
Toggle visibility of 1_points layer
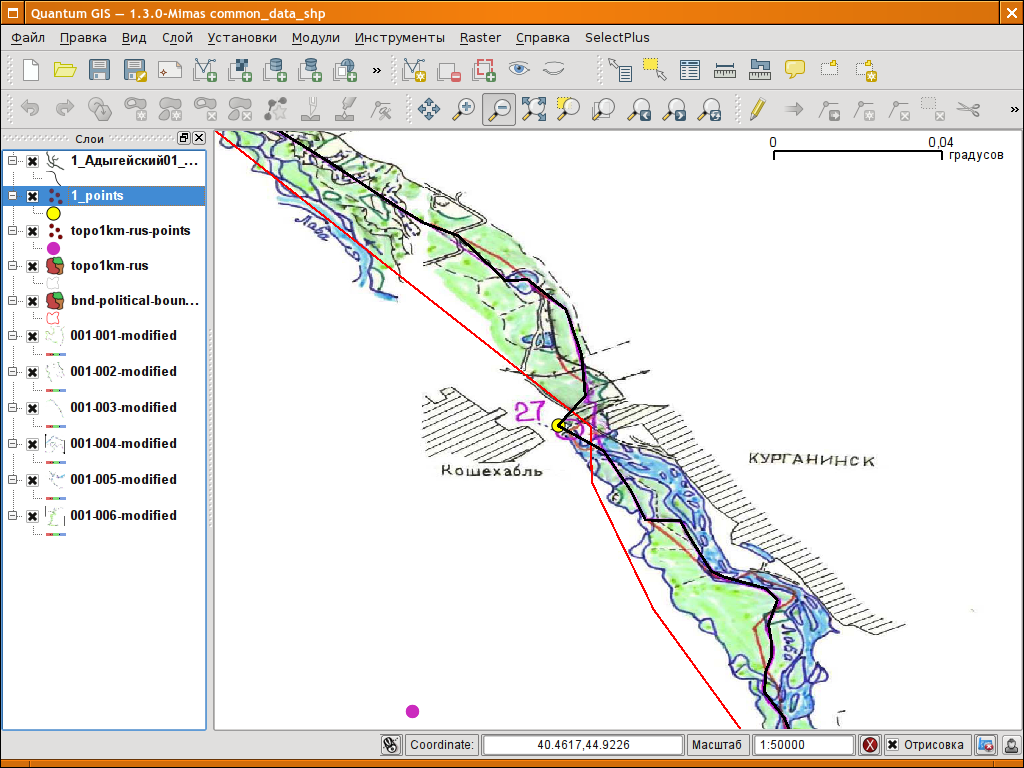(x=32, y=196)
